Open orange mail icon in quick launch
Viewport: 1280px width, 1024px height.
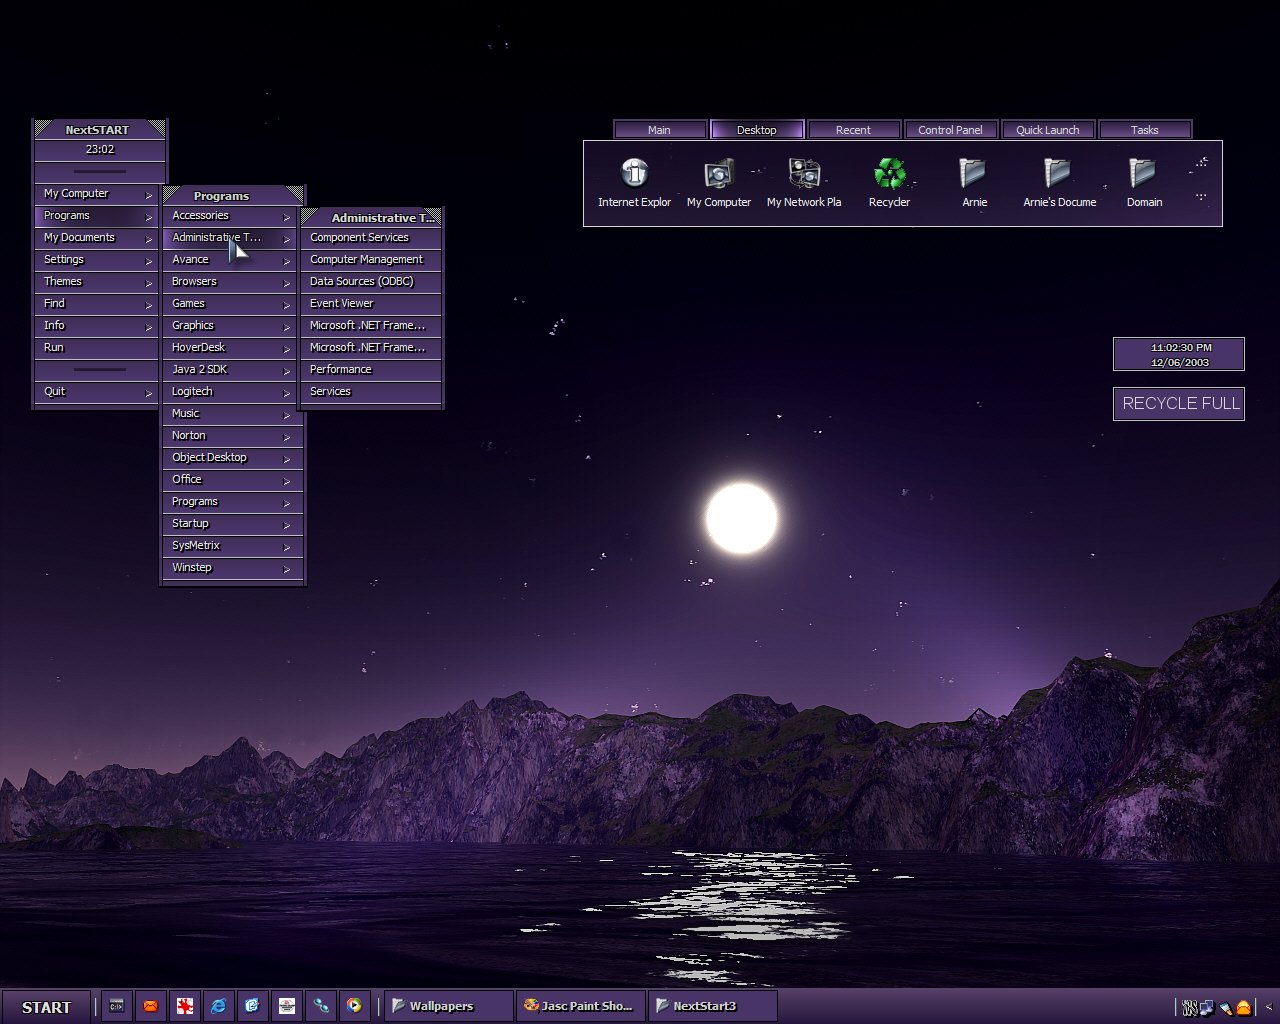151,1006
